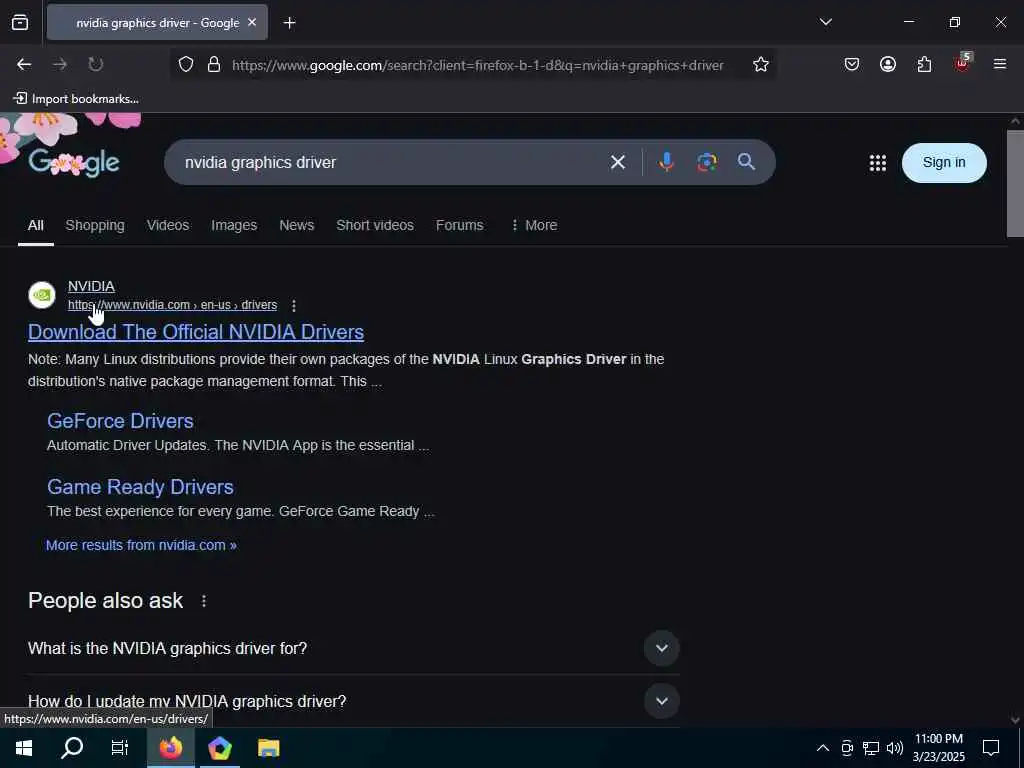Screen dimensions: 1024x768
Task: Close the nvidia graphics driver tab
Action: (x=252, y=22)
